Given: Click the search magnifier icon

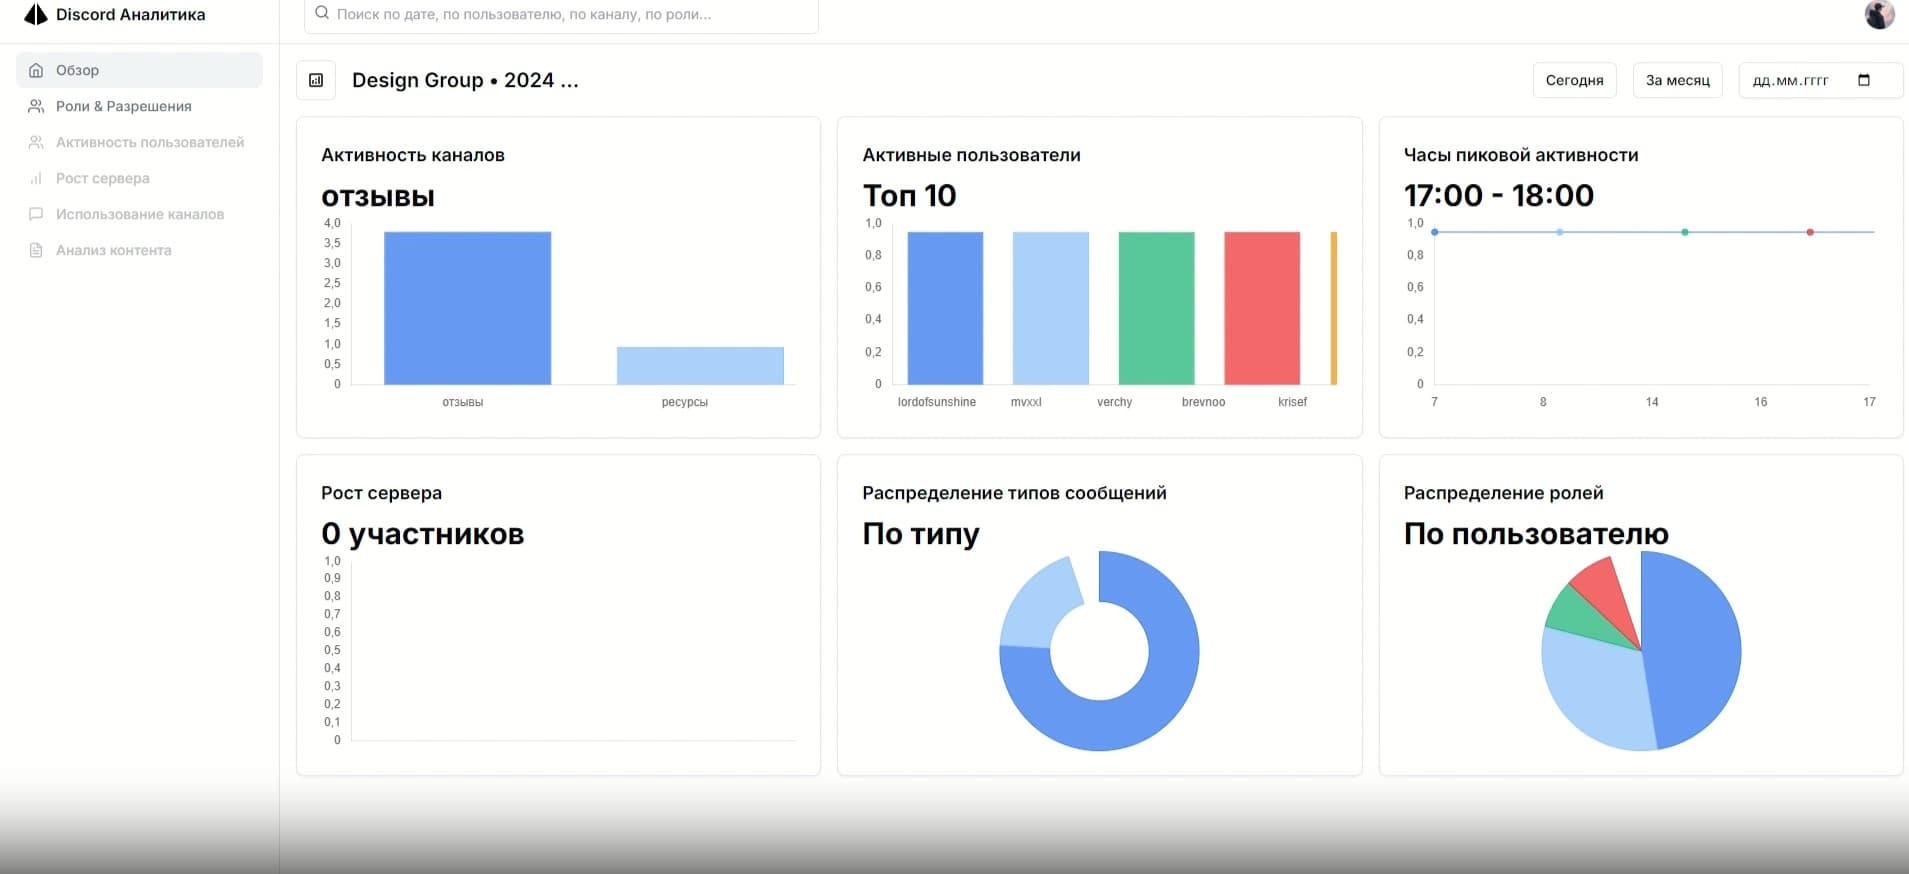Looking at the screenshot, I should (322, 14).
